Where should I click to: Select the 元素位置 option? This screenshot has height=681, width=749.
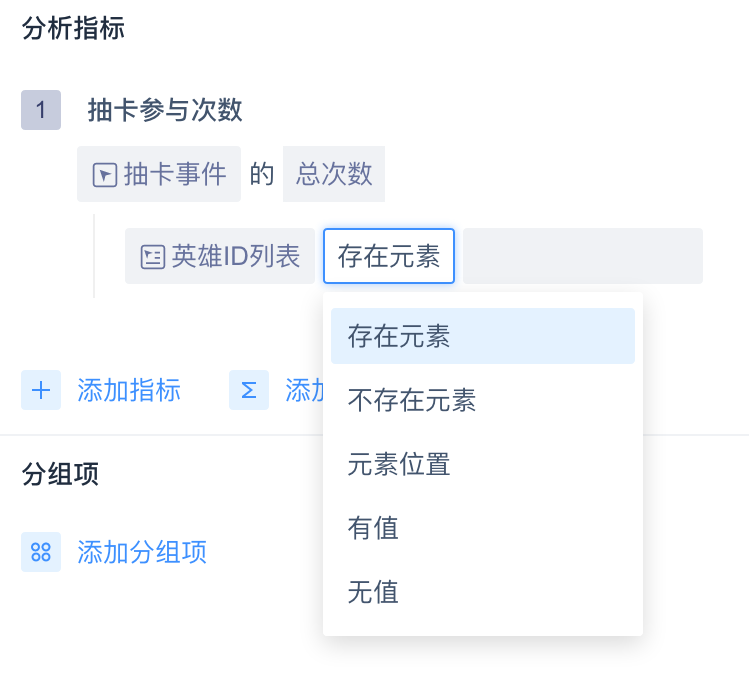coord(399,465)
